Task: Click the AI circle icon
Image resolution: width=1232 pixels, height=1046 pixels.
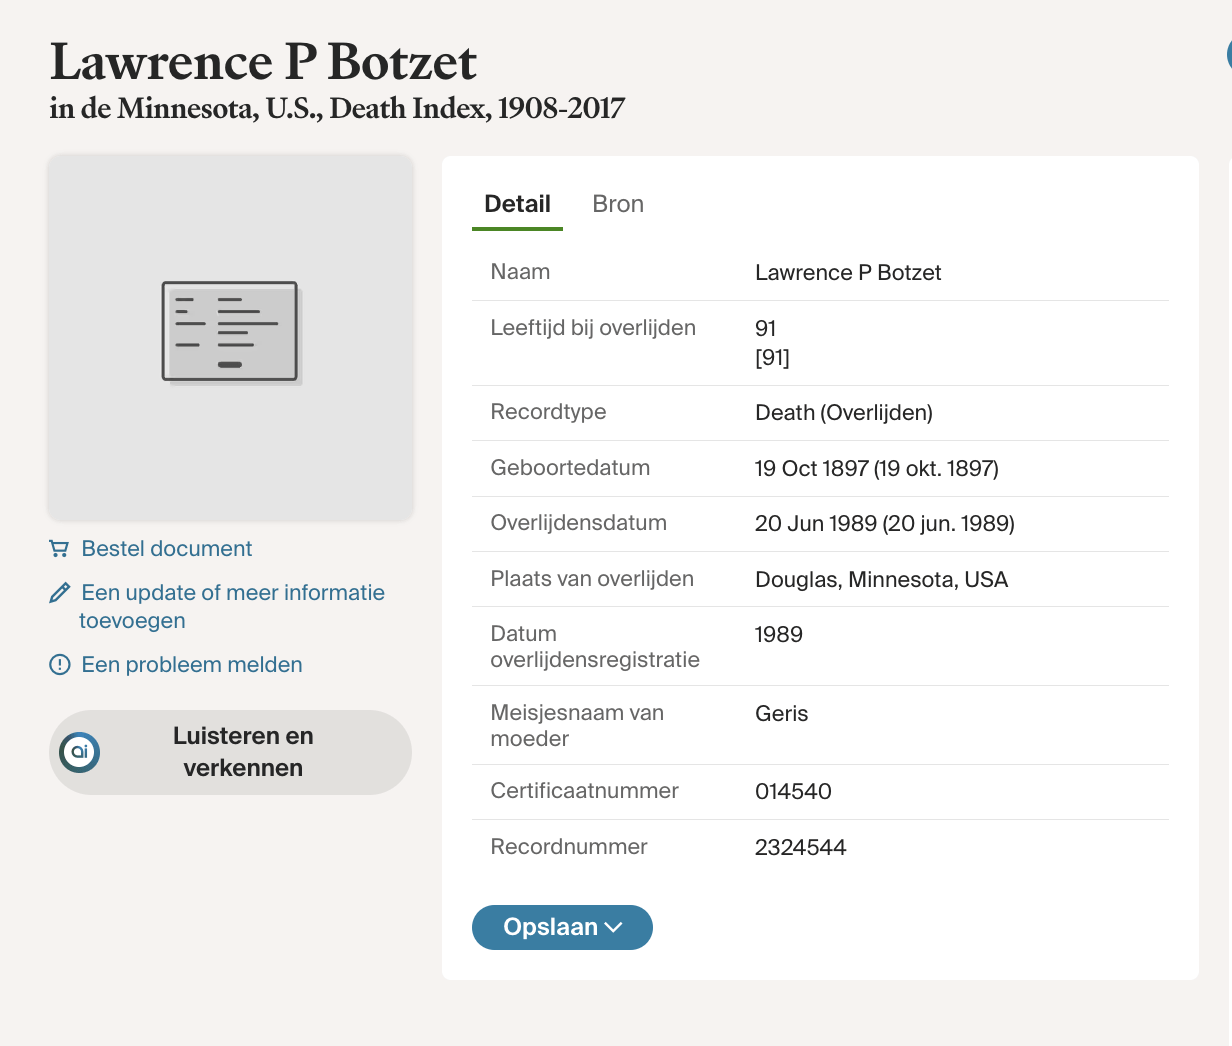Action: tap(80, 752)
